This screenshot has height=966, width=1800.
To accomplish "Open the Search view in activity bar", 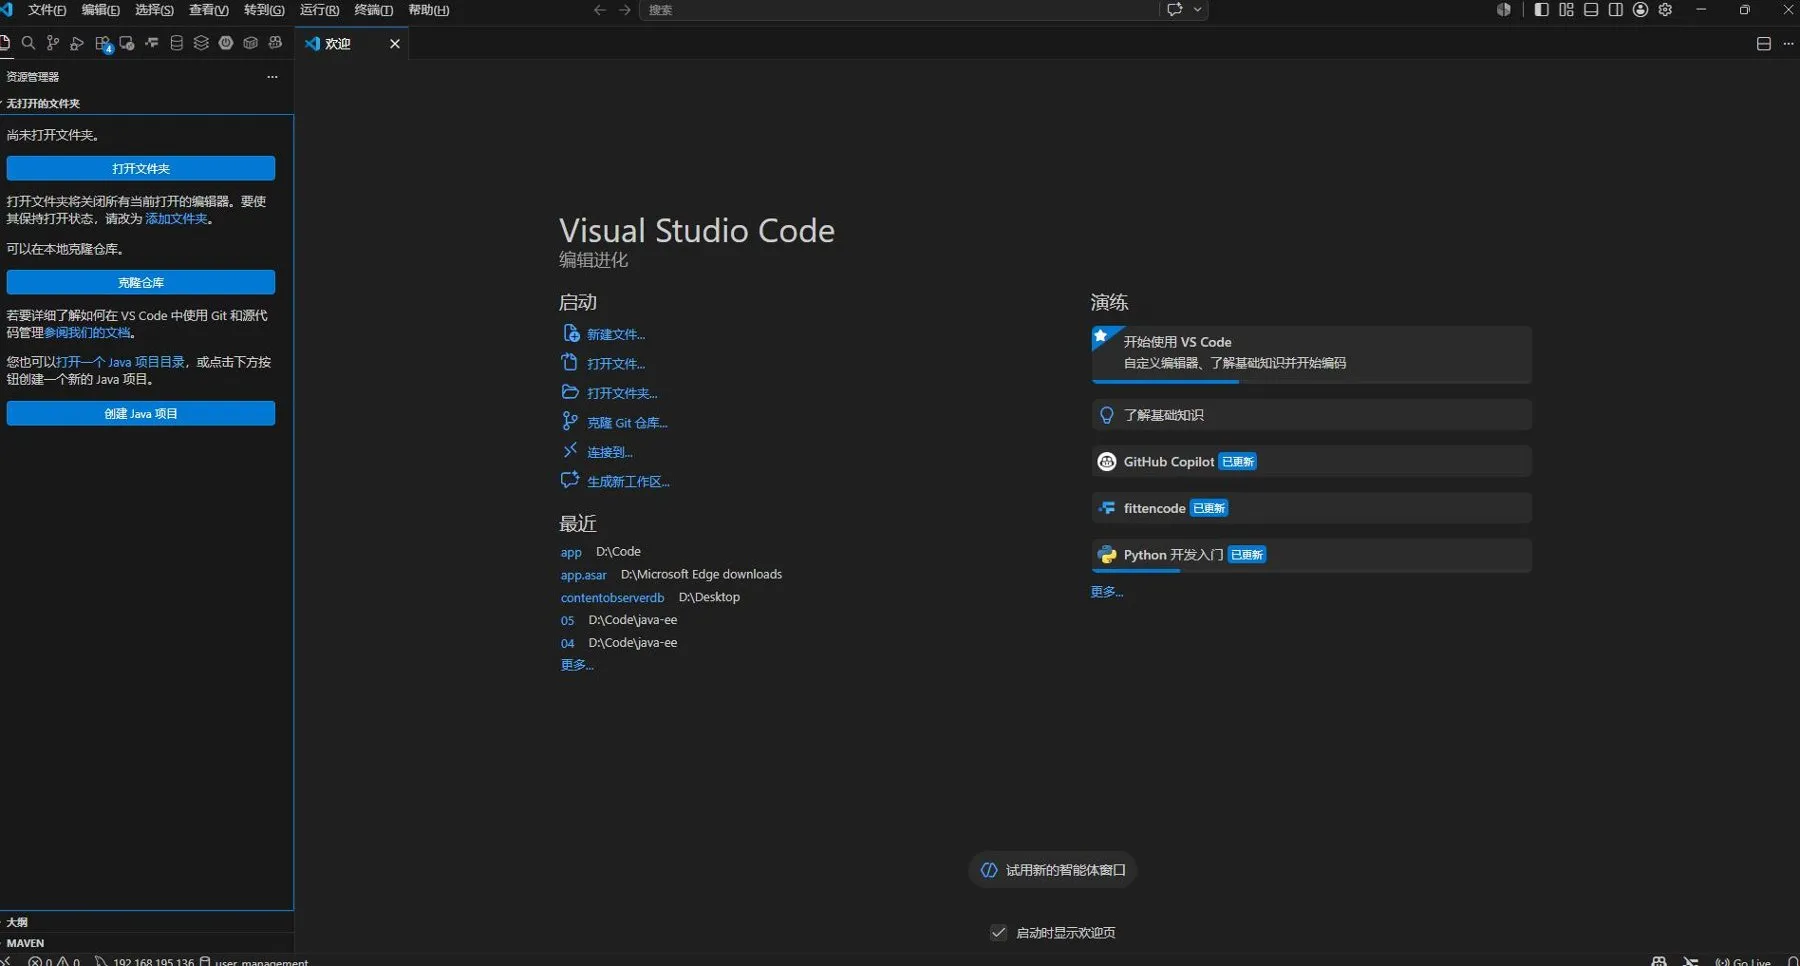I will click(x=28, y=43).
